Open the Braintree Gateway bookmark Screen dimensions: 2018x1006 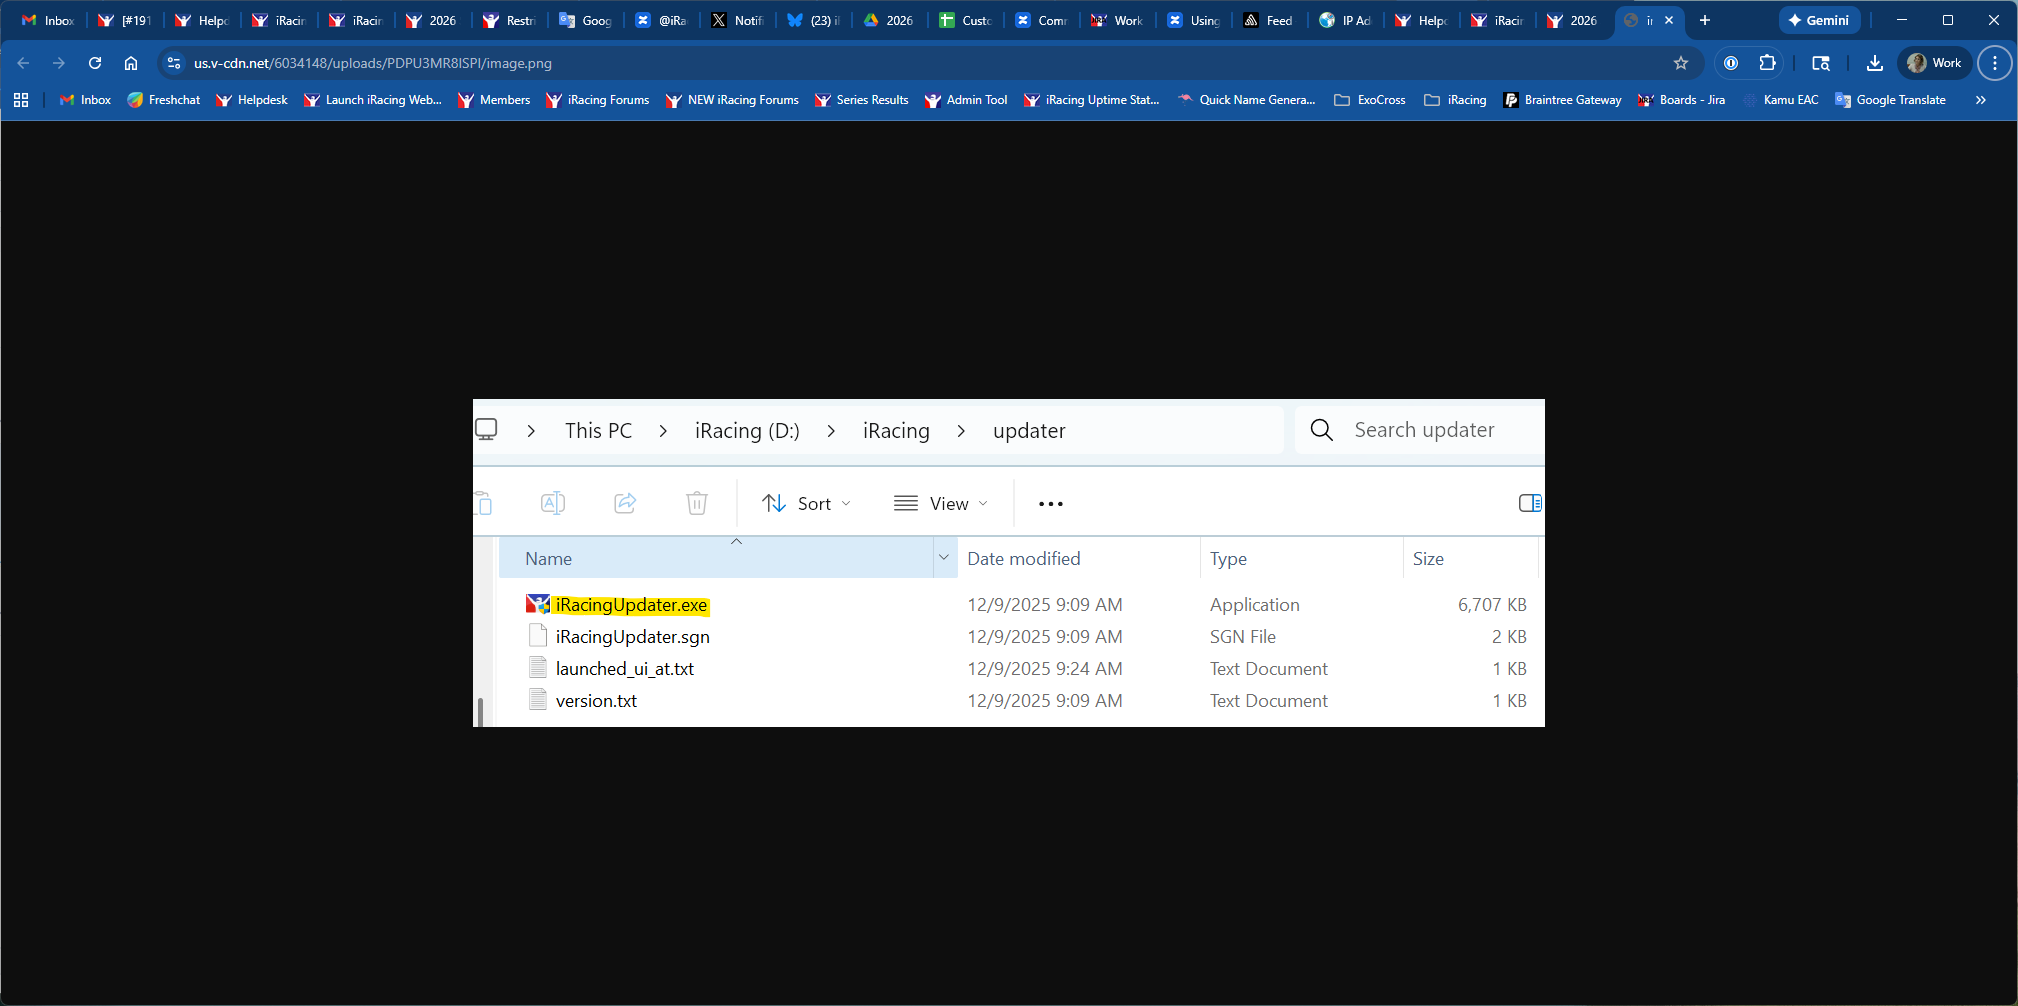click(1563, 100)
